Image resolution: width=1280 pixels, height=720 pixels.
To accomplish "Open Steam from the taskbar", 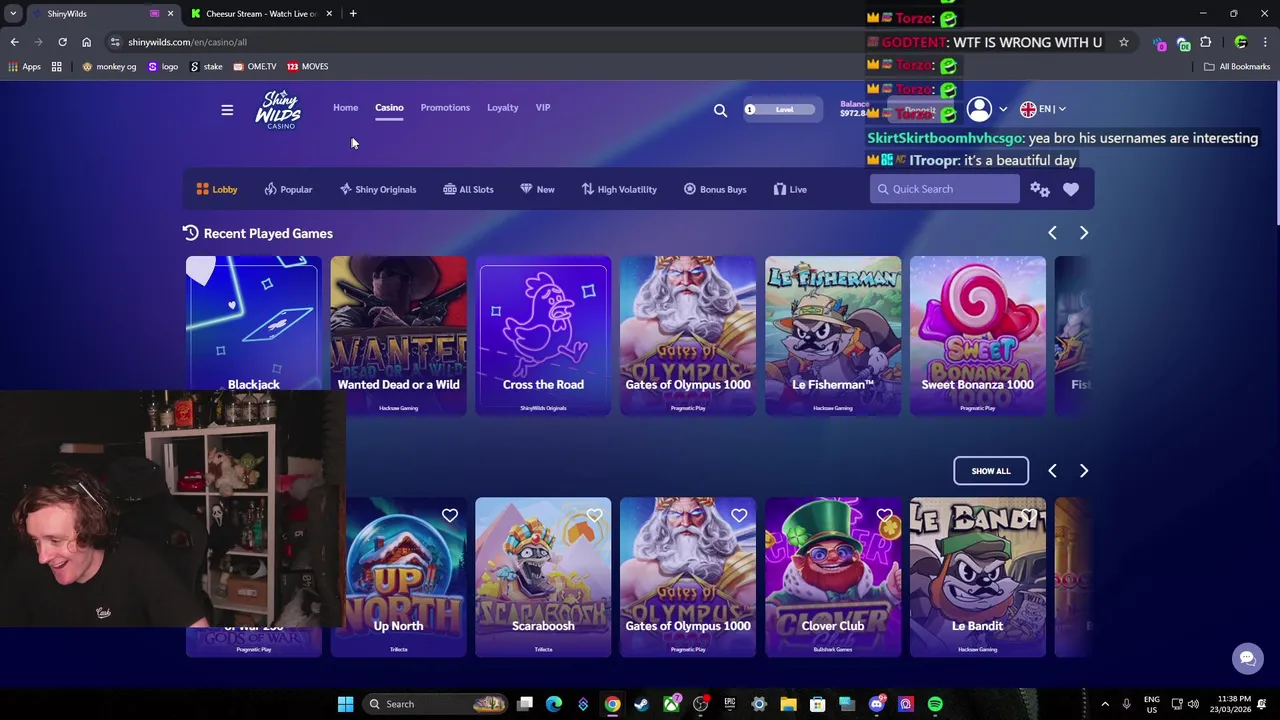I will (641, 704).
